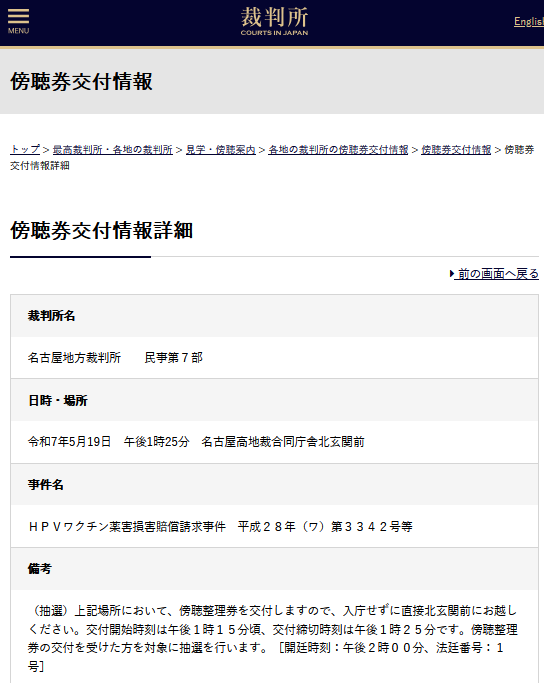Select the 日時・場所 table header
Image resolution: width=544 pixels, height=683 pixels.
274,400
